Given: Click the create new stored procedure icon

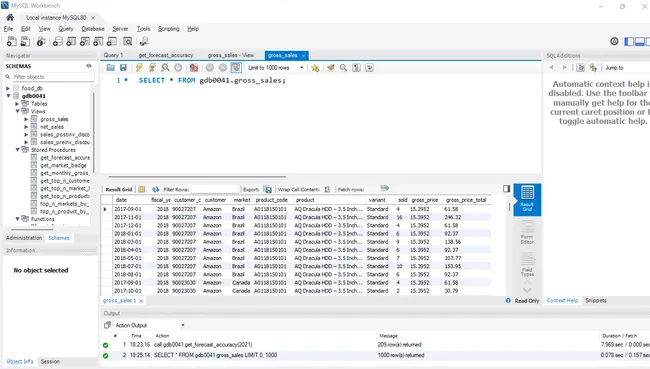Looking at the screenshot, I should pyautogui.click(x=98, y=41).
